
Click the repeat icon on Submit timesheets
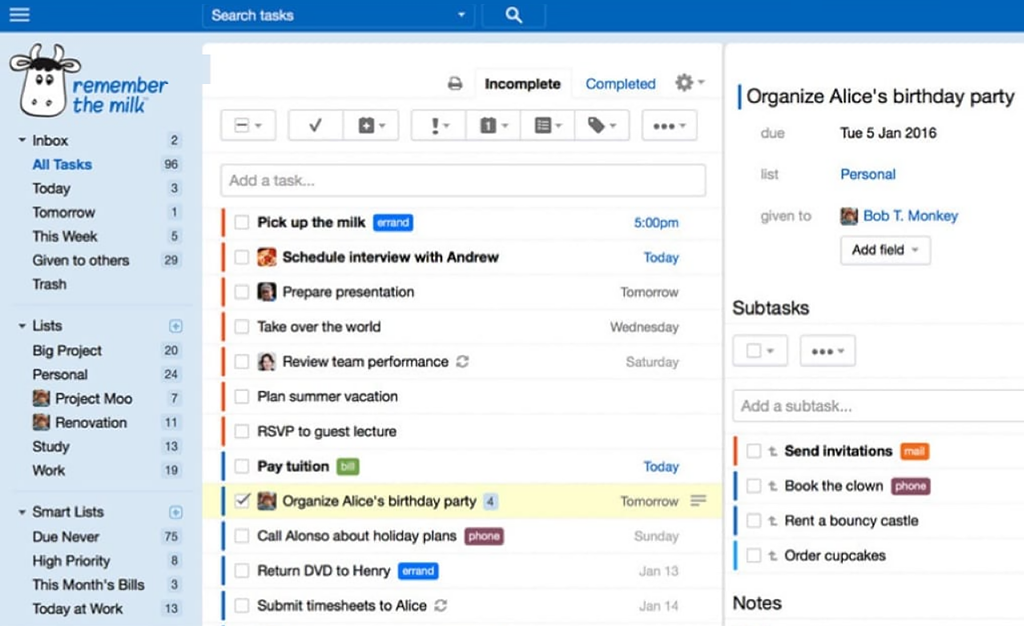(x=441, y=606)
